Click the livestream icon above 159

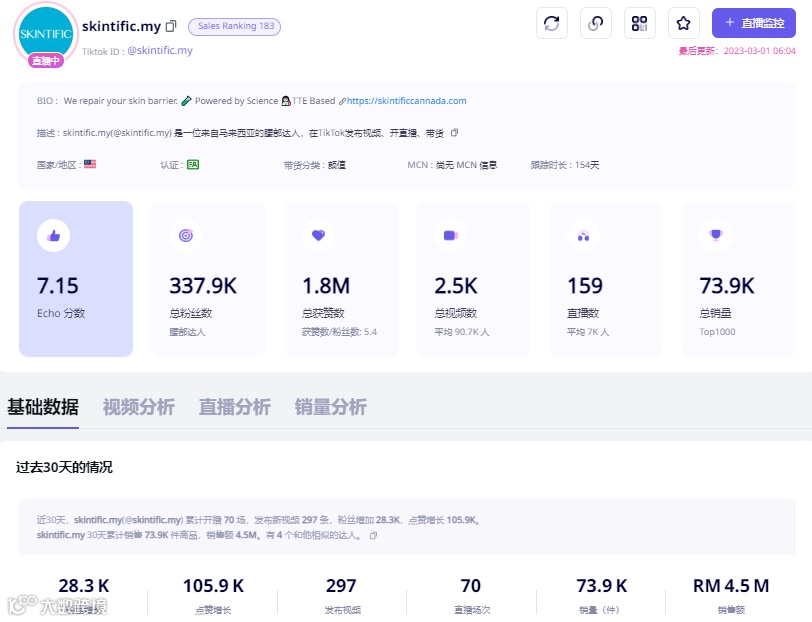tap(583, 236)
